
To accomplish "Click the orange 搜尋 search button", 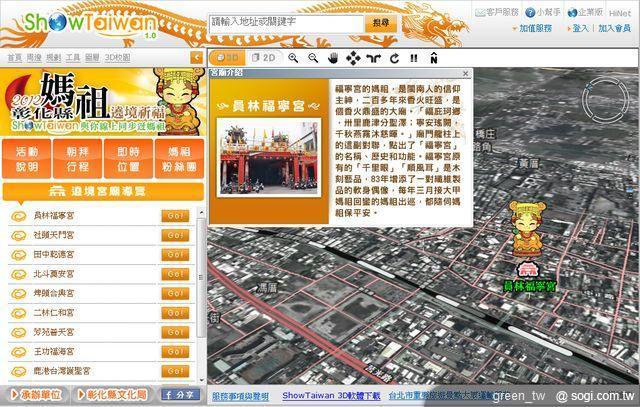I will point(381,23).
